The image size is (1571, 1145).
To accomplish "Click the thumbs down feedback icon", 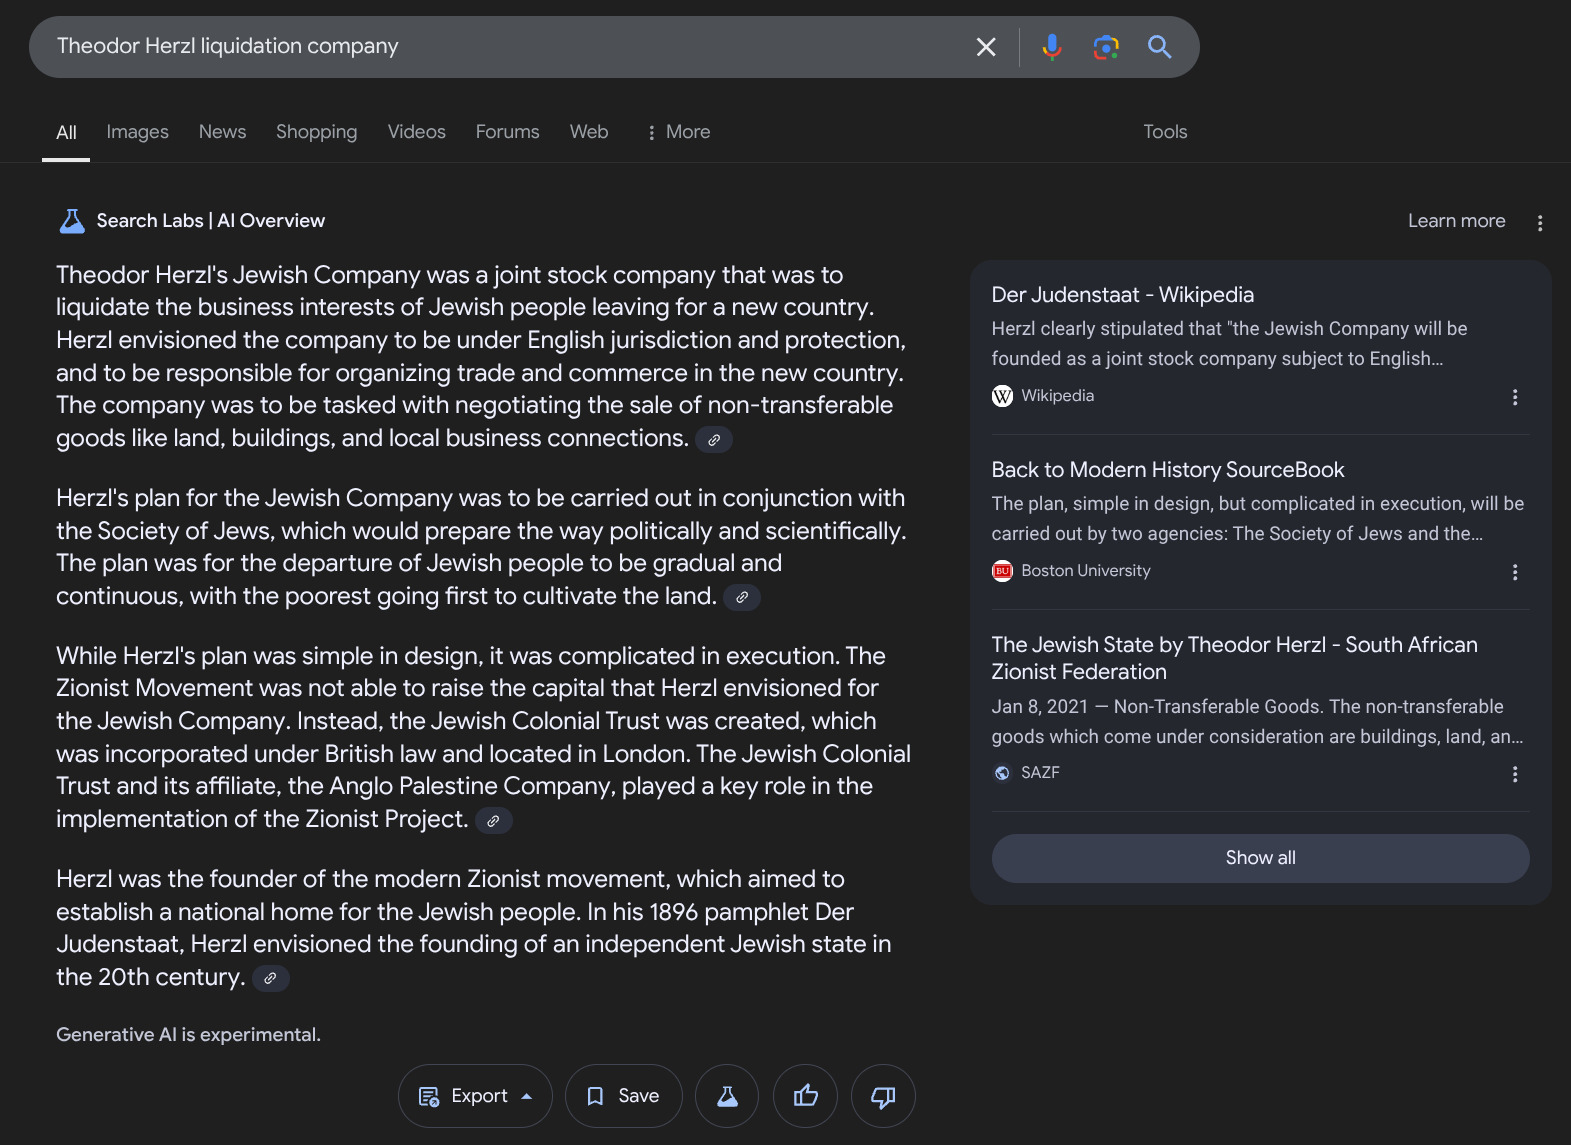I will tap(882, 1096).
